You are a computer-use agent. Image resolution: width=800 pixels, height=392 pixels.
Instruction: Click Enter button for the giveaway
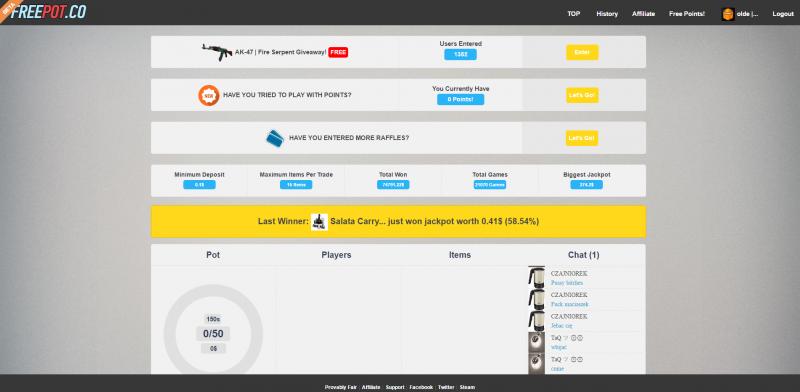tap(582, 52)
